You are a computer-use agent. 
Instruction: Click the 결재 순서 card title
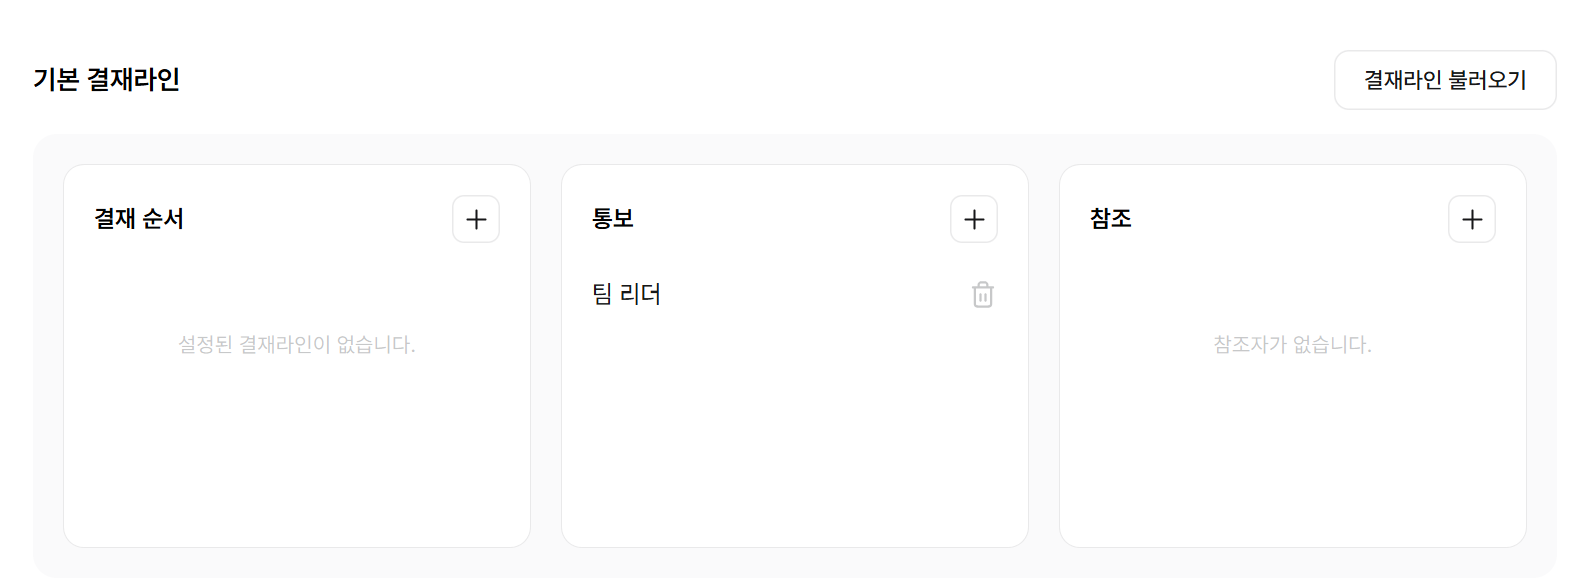pos(139,219)
